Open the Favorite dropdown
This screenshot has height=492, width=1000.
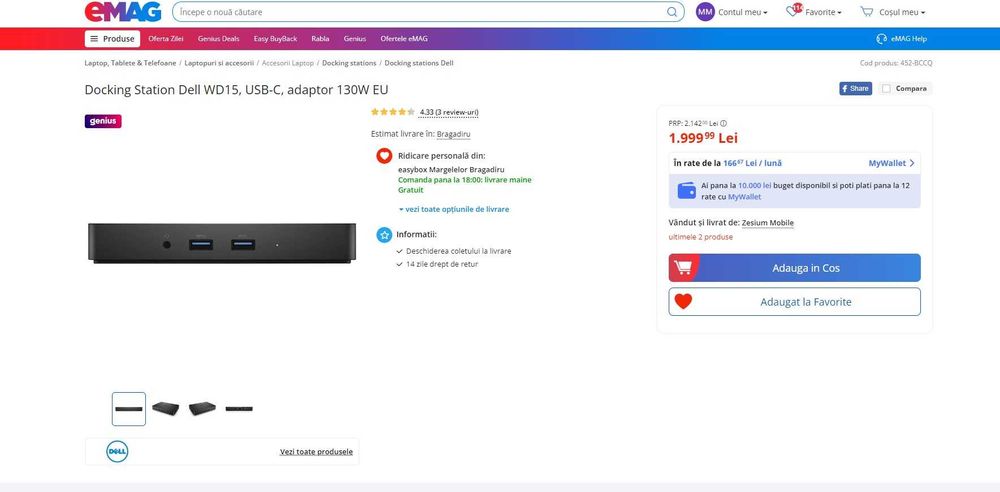click(823, 12)
